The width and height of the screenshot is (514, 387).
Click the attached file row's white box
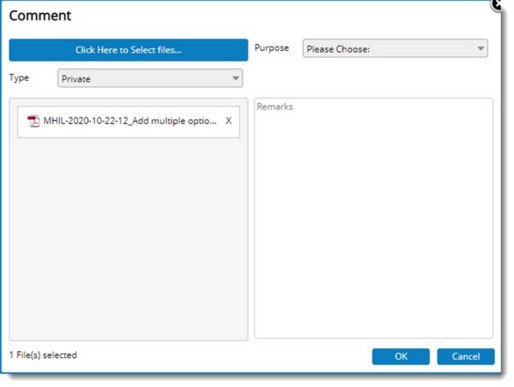pos(128,122)
